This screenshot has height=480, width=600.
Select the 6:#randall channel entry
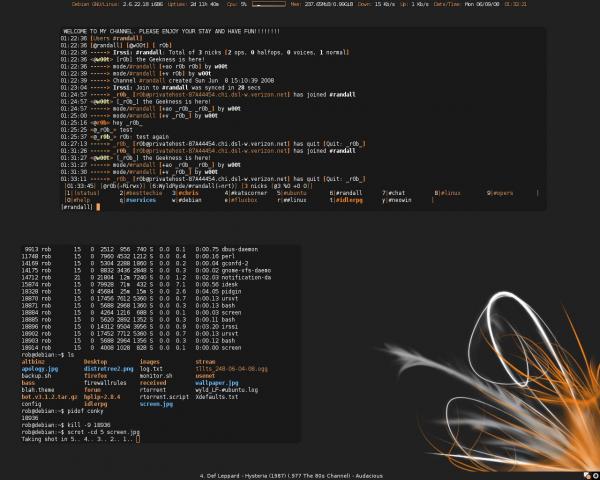[346, 193]
